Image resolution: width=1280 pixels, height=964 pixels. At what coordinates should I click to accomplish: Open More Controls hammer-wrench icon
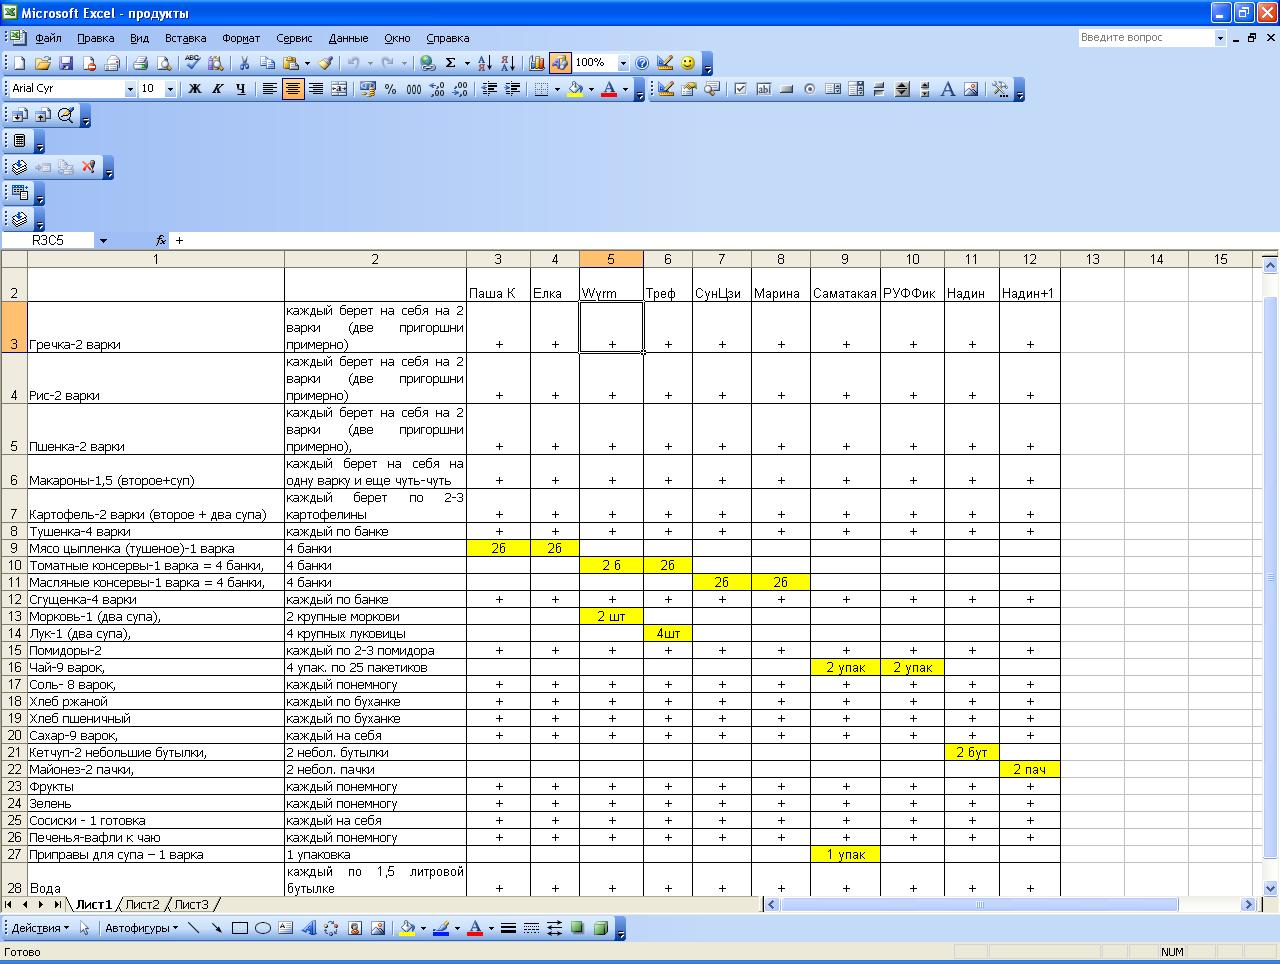click(x=999, y=89)
